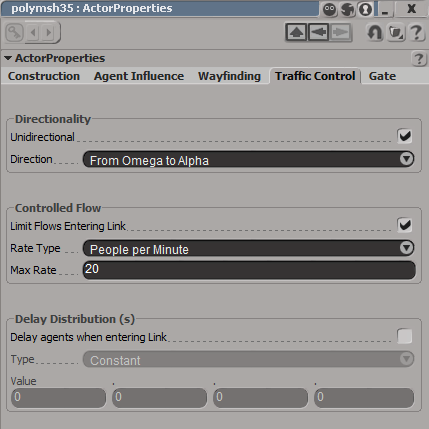Uncheck the Unidirectional checkbox
This screenshot has width=429, height=429.
coord(405,136)
